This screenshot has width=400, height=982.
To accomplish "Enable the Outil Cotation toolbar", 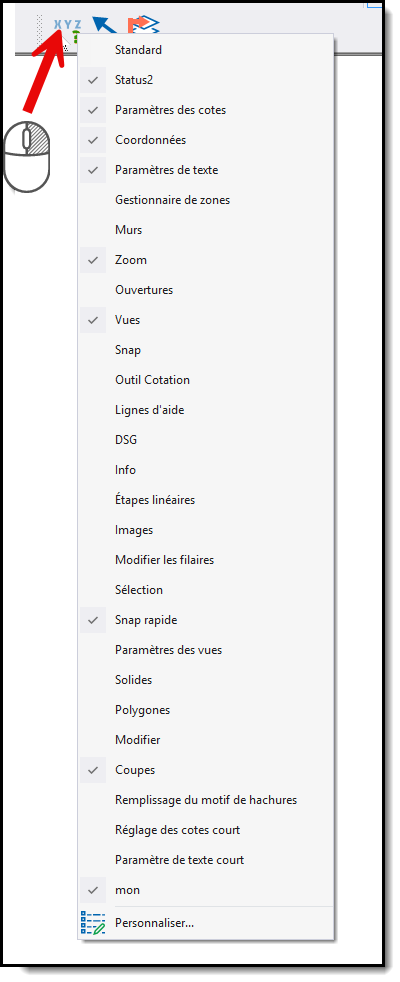I will pos(207,380).
